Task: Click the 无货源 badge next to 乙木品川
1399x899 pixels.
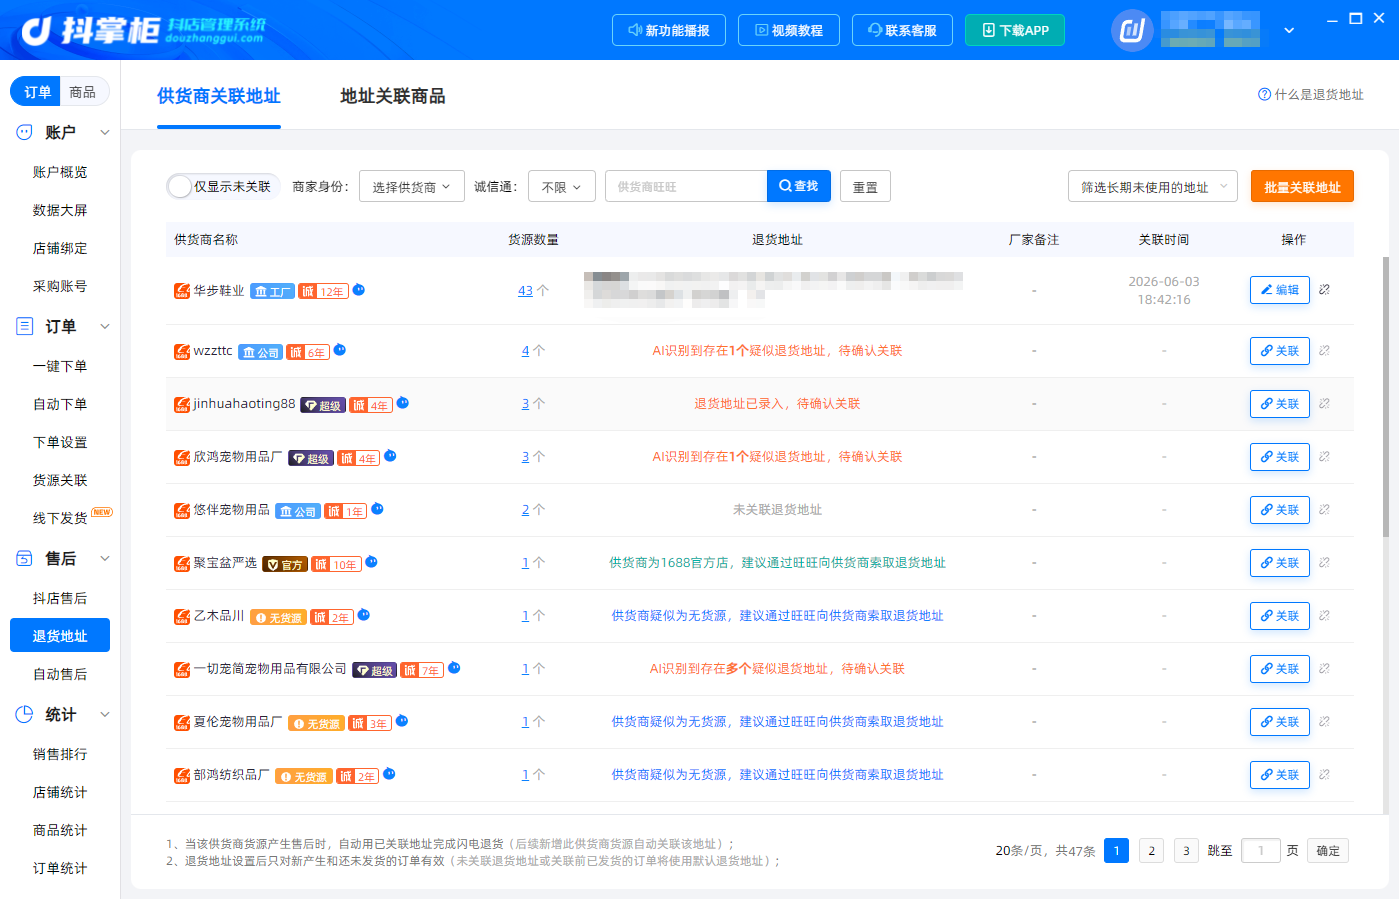Action: pos(278,617)
